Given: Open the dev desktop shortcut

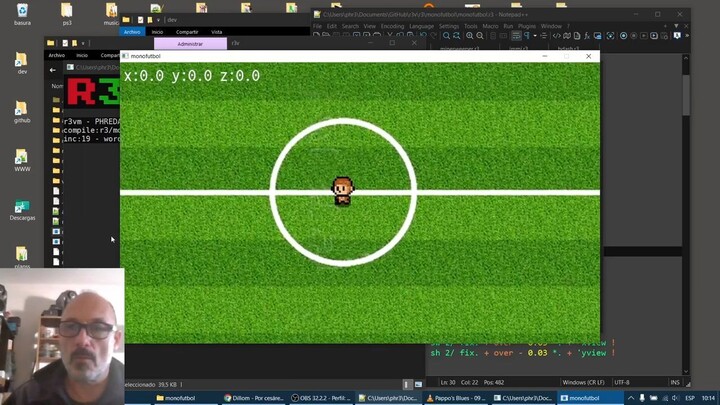Looking at the screenshot, I should (22, 63).
